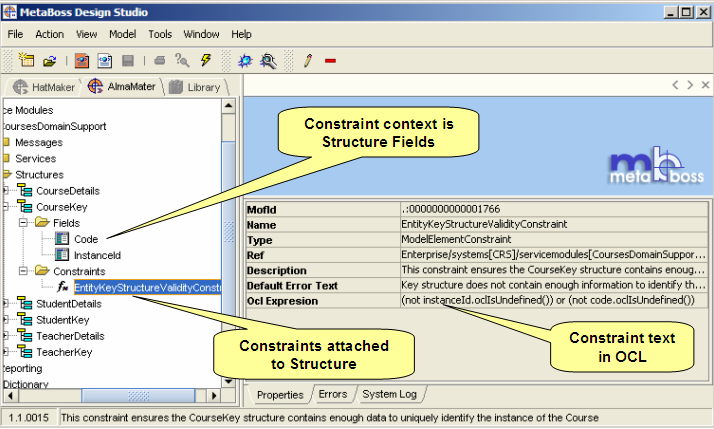Select the Services tree item
714x429 pixels.
[x=36, y=158]
